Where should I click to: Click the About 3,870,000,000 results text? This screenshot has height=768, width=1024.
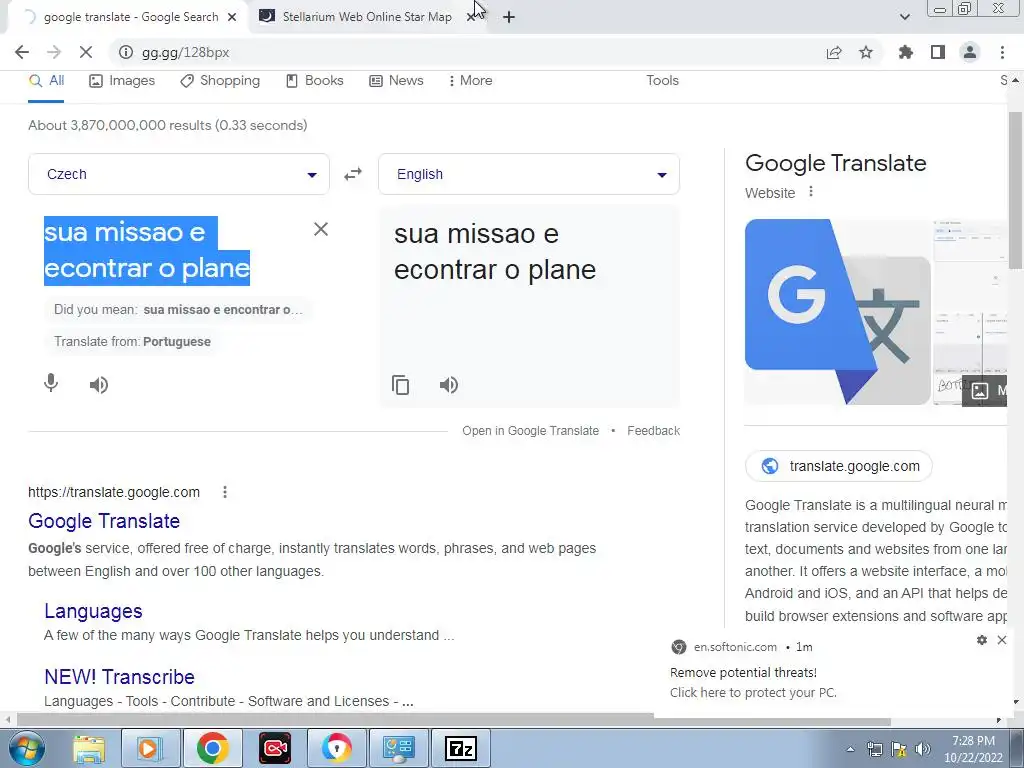[168, 125]
